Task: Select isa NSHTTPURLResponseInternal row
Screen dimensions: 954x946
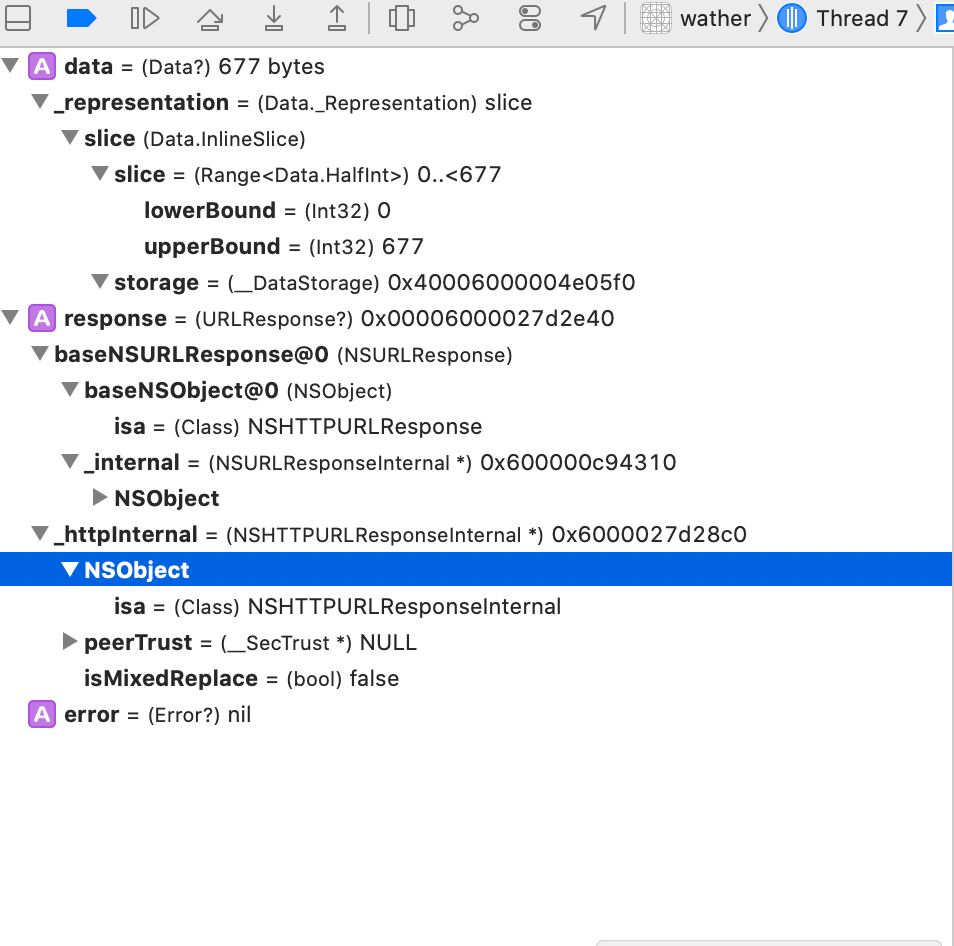Action: coord(477,607)
